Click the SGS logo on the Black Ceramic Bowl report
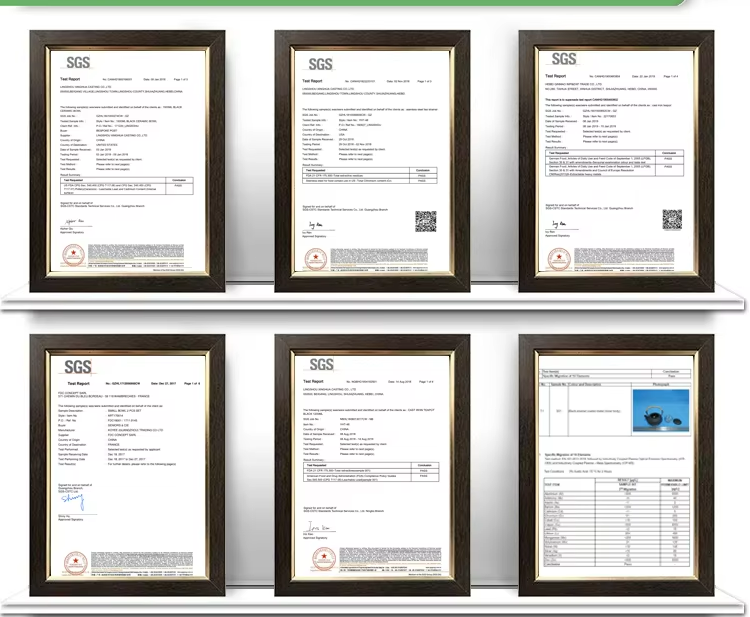The image size is (750, 617). 77,63
